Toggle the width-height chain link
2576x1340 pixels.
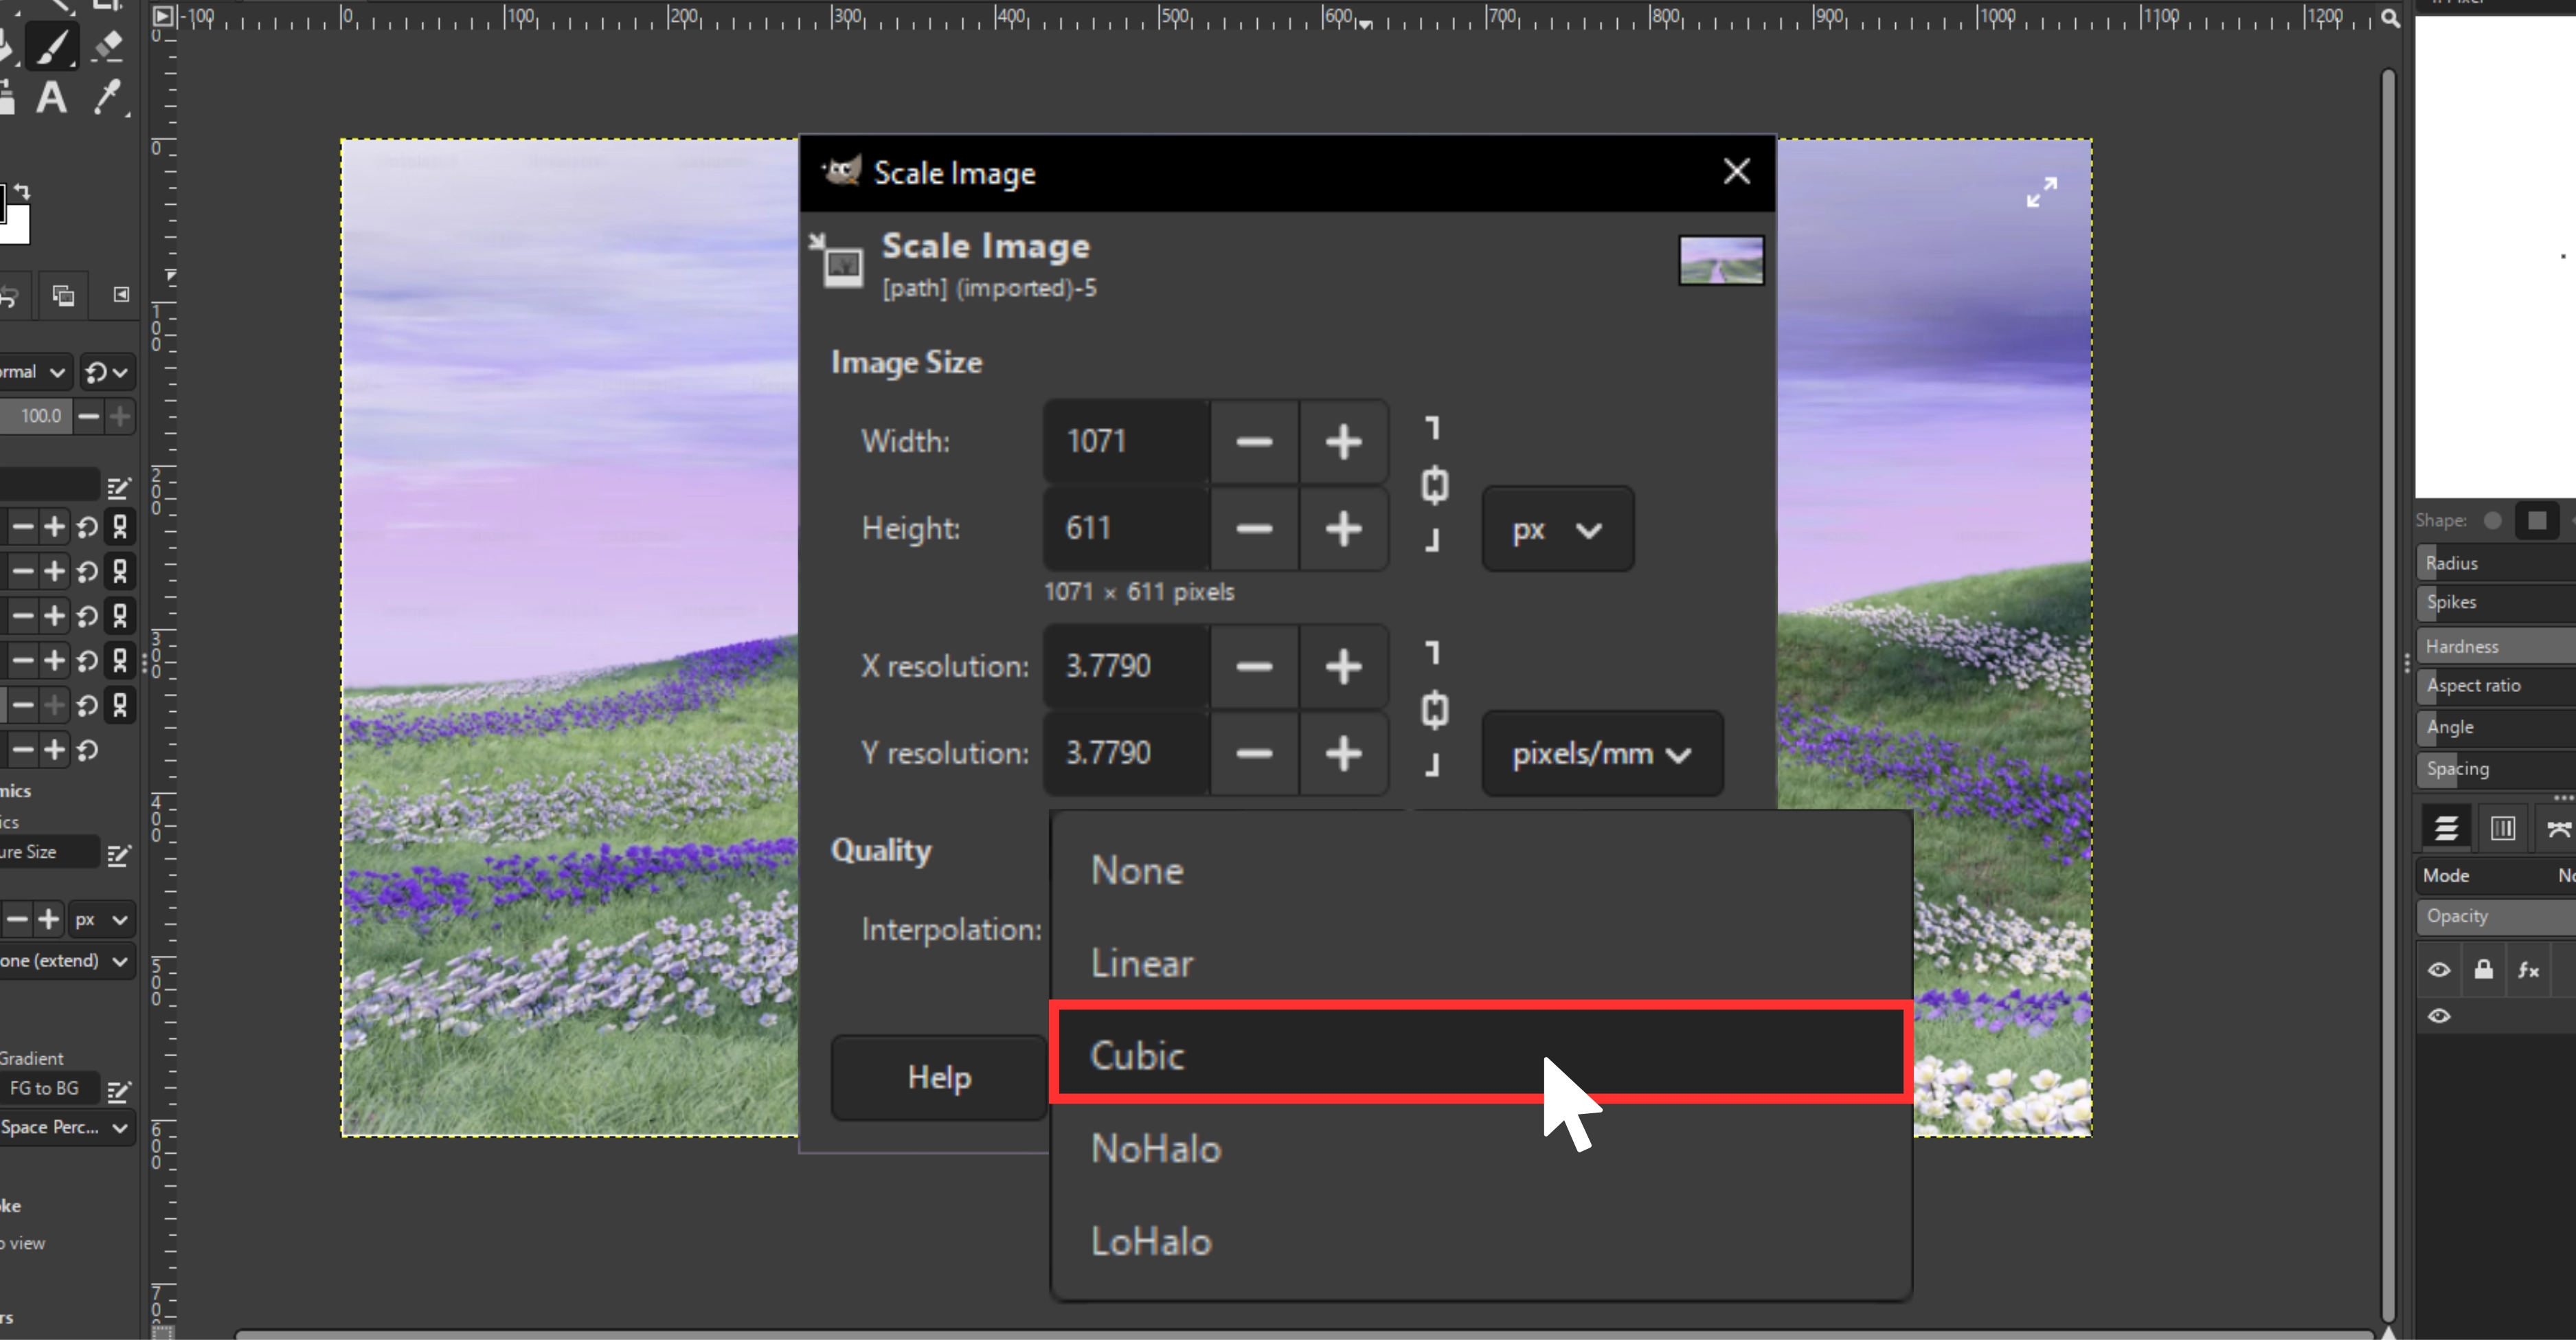1434,484
